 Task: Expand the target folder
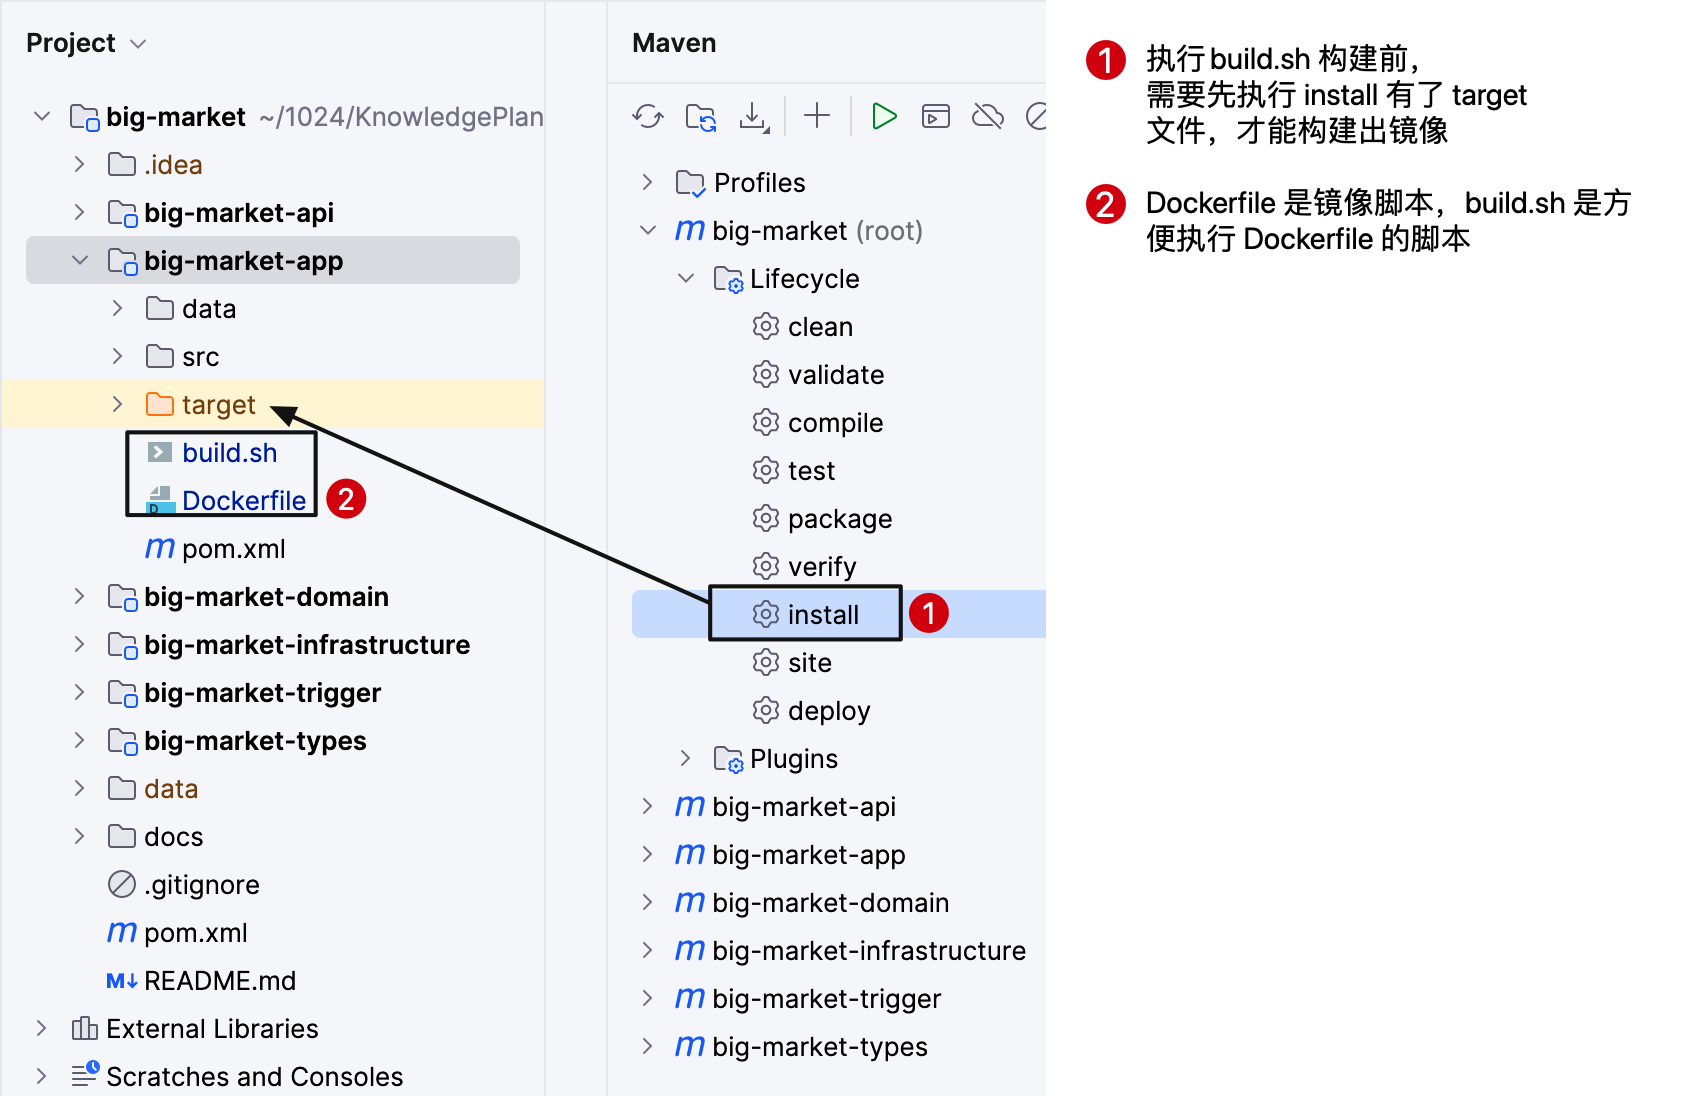(118, 404)
